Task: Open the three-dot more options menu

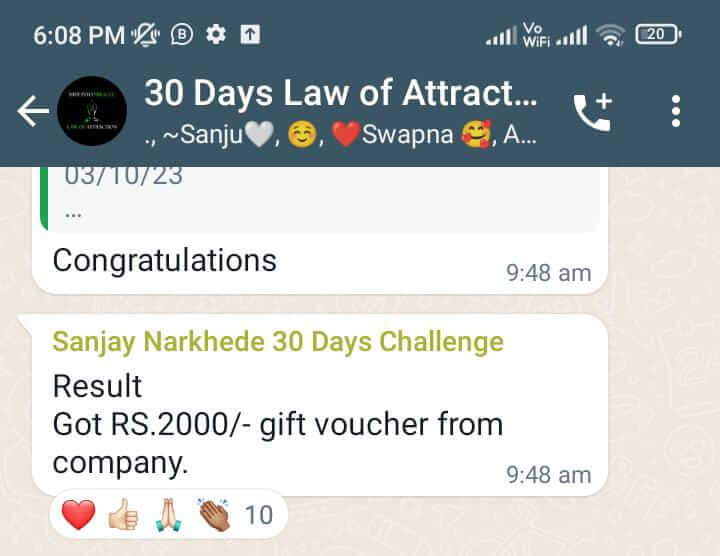Action: pyautogui.click(x=675, y=111)
